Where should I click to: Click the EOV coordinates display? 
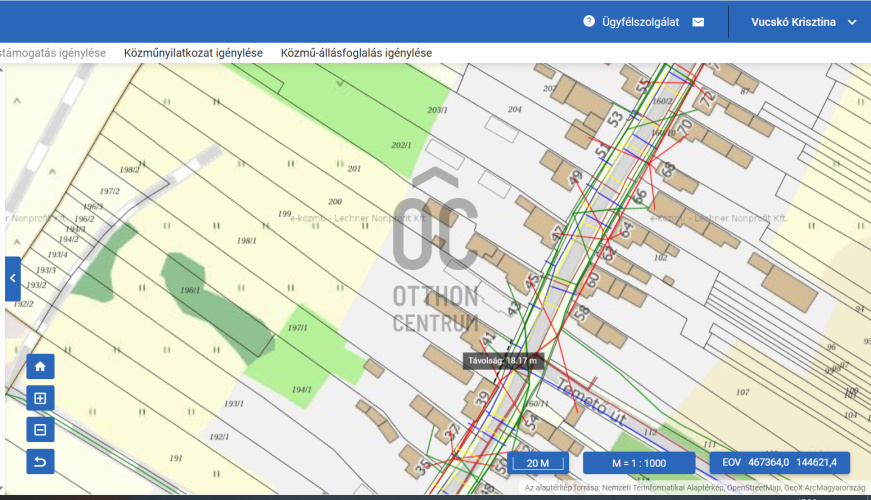coord(780,463)
